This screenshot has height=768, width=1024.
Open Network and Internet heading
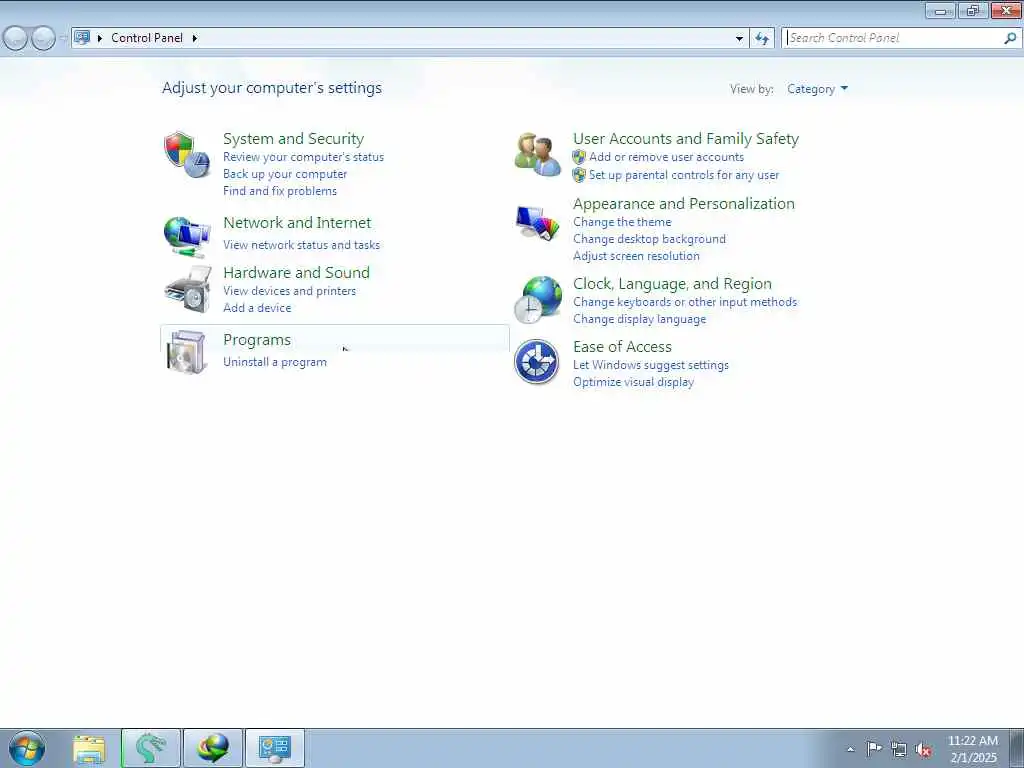pyautogui.click(x=297, y=223)
